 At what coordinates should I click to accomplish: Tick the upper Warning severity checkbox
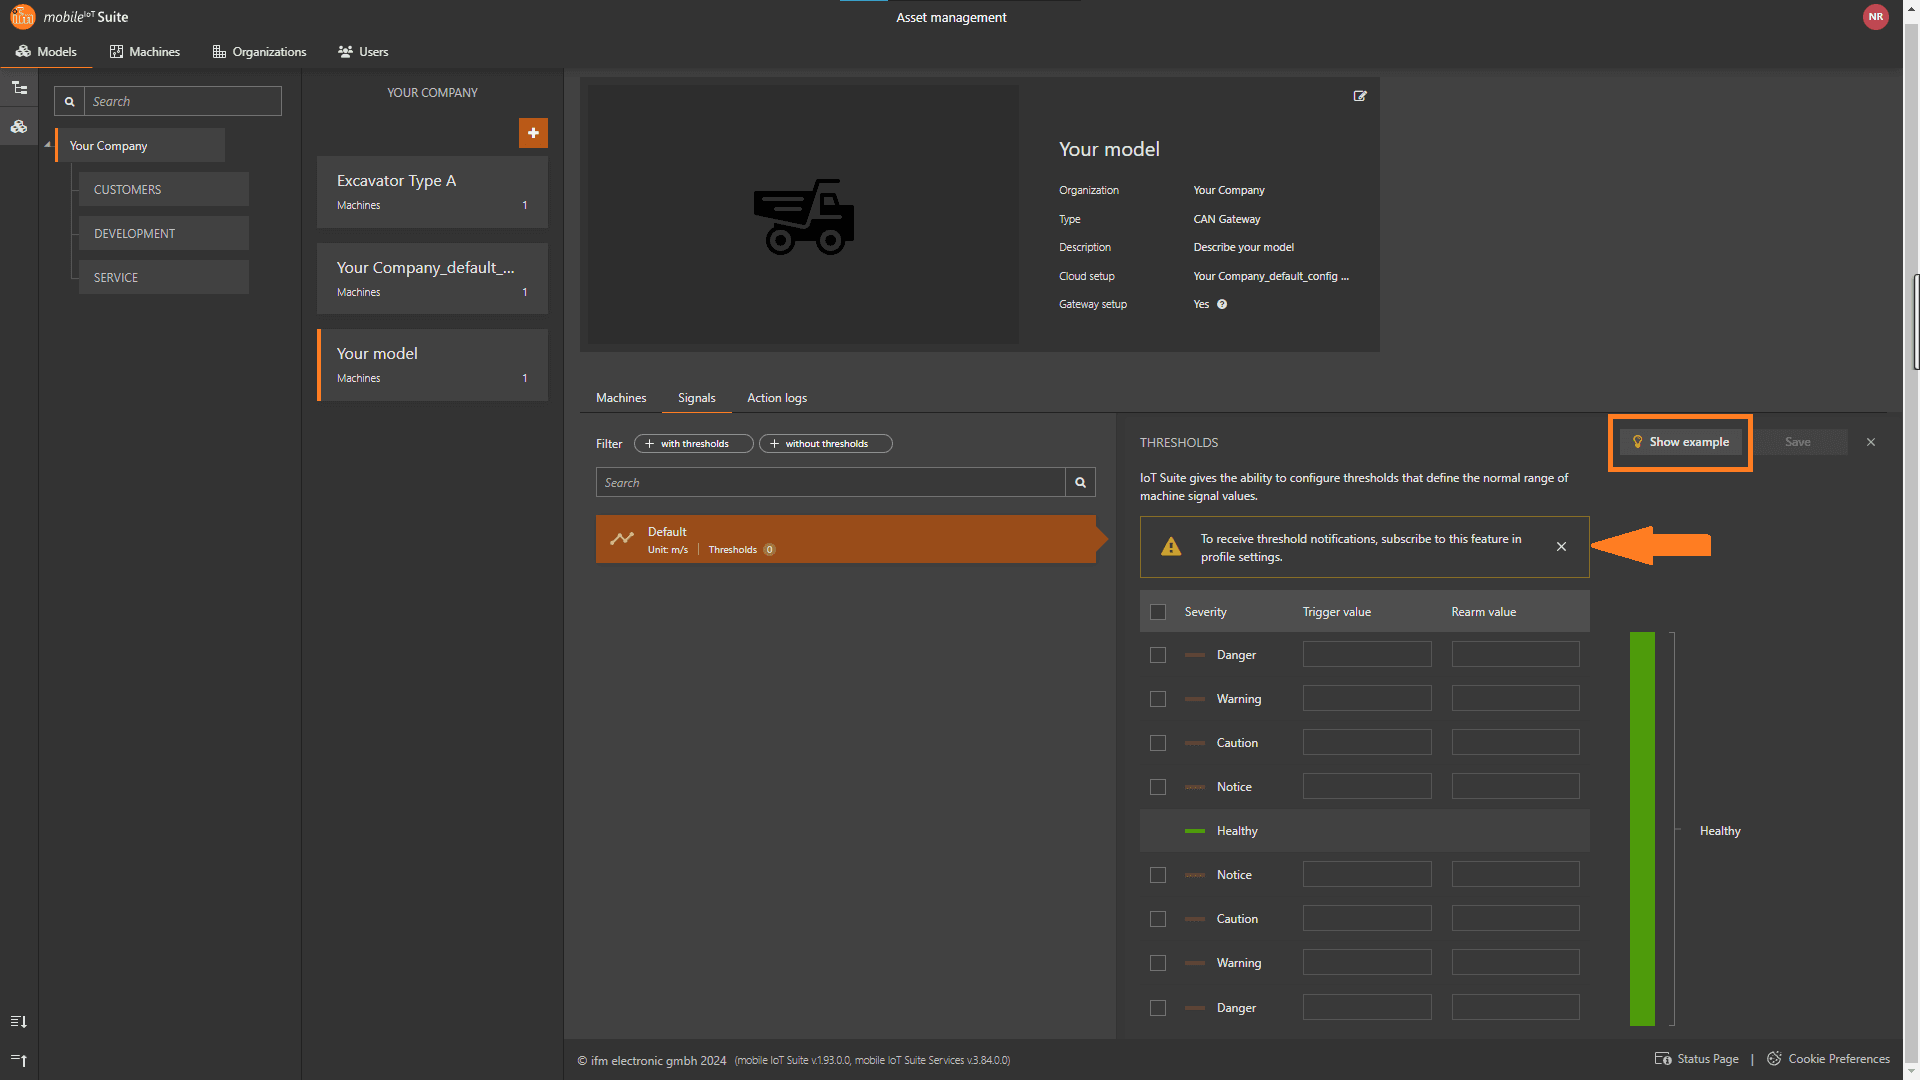(x=1158, y=699)
